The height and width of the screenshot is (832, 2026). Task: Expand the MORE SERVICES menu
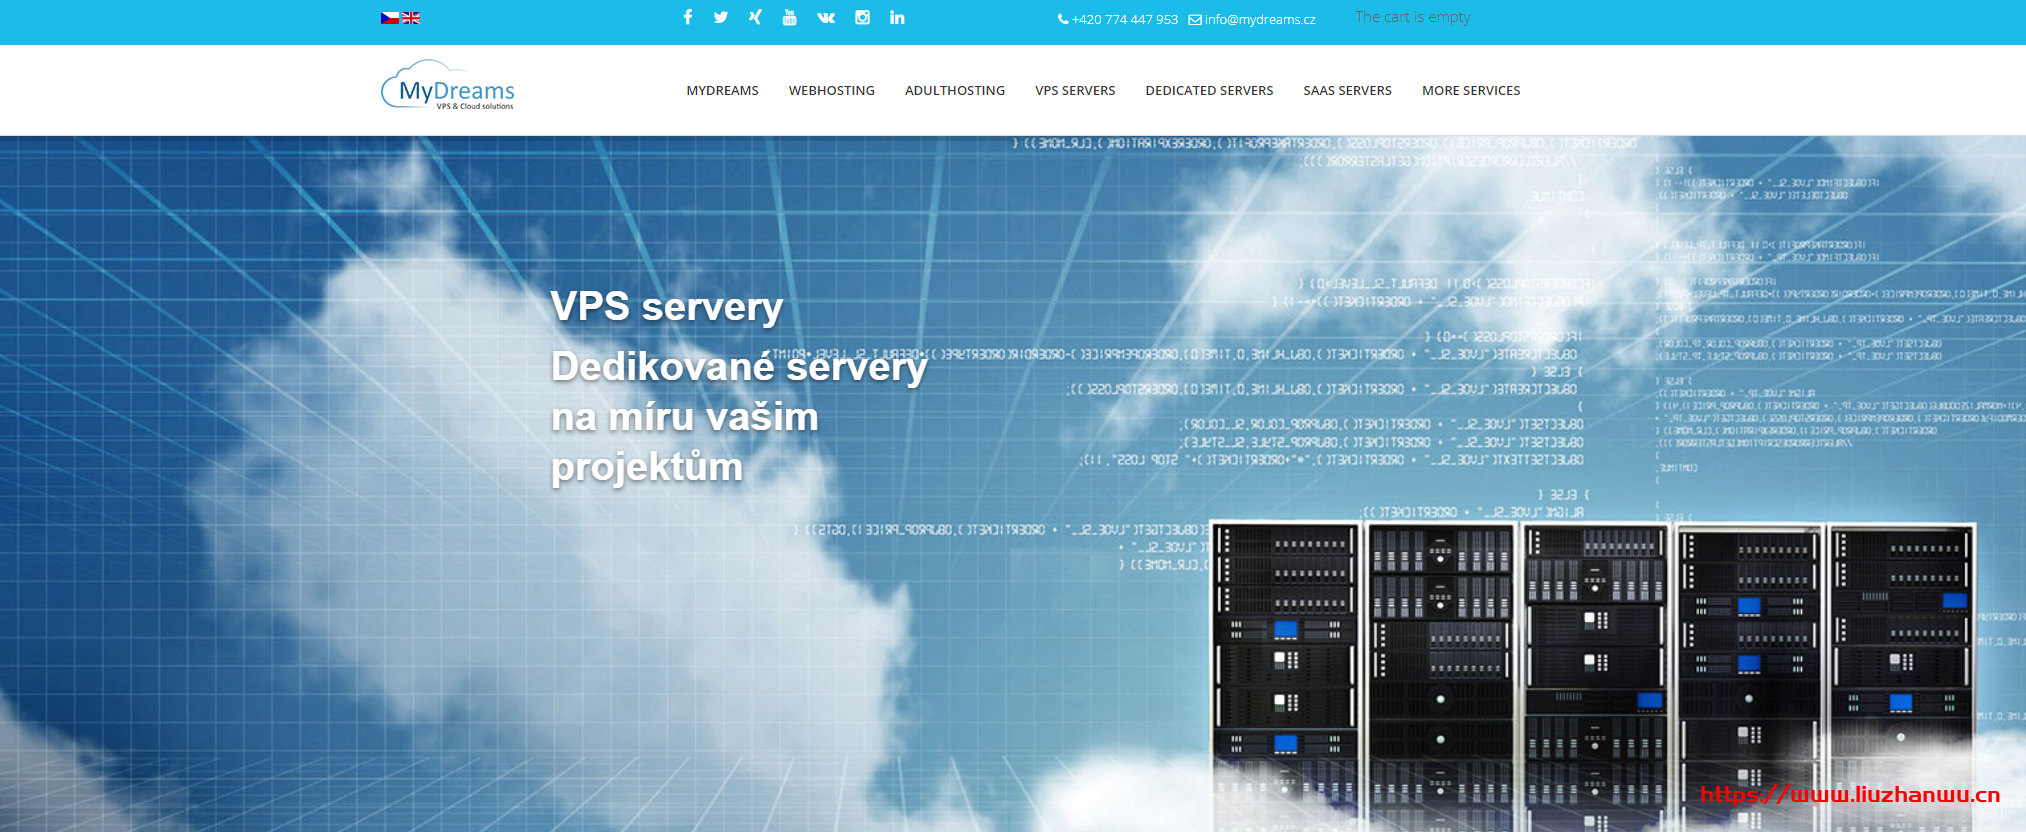click(x=1471, y=90)
